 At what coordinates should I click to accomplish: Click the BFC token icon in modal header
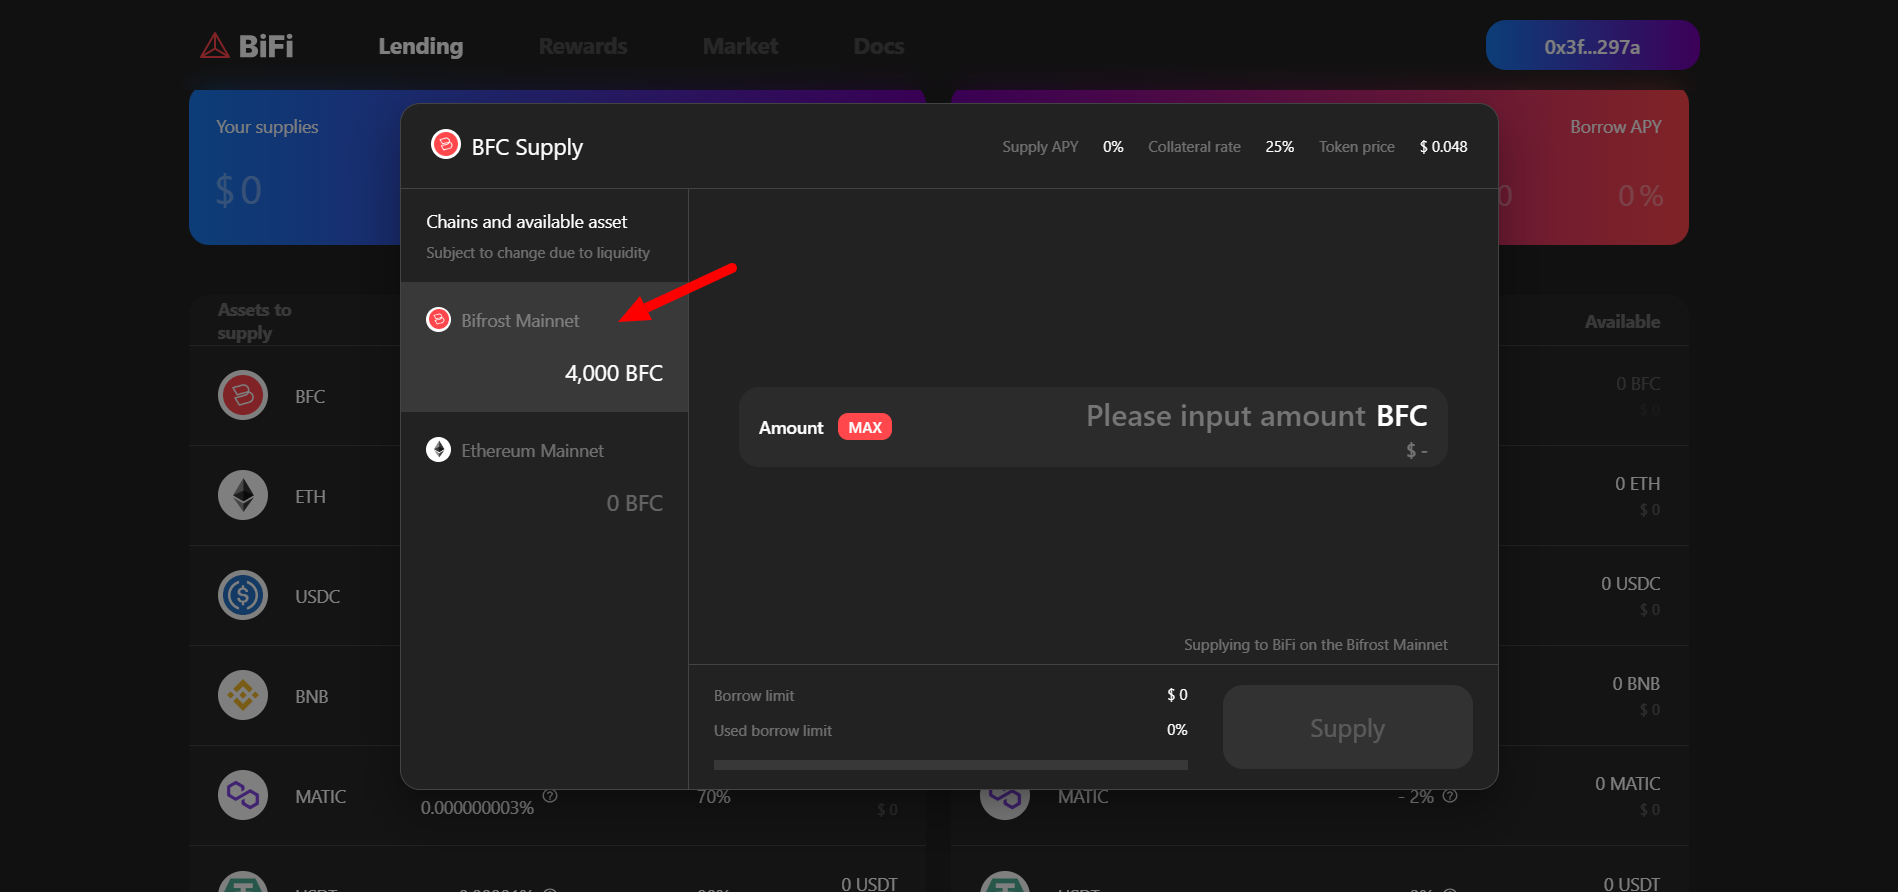coord(445,145)
